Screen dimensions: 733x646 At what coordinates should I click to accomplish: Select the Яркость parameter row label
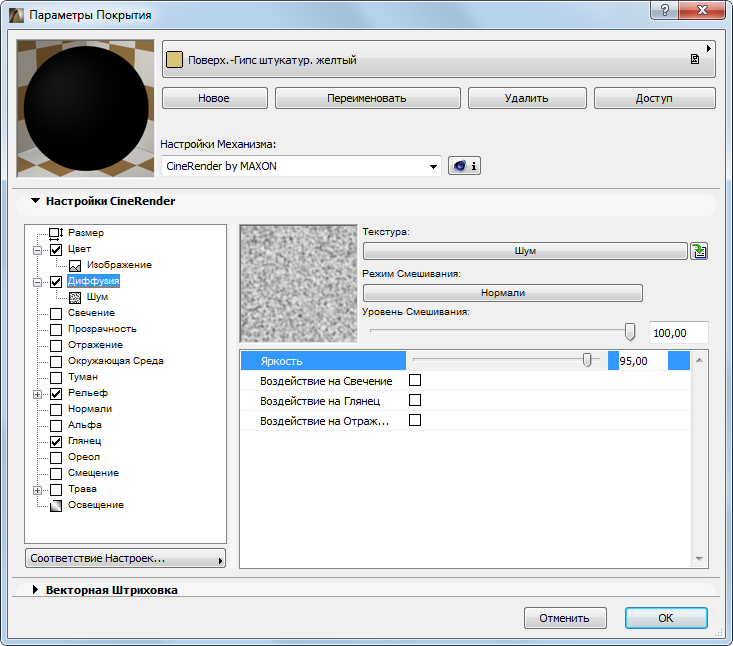(281, 361)
